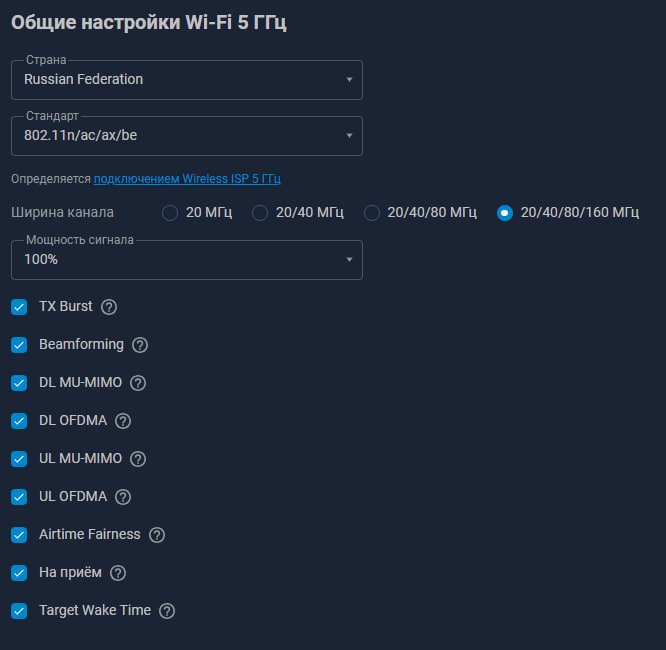Show help for Target Wake Time
666x650 pixels.
167,611
